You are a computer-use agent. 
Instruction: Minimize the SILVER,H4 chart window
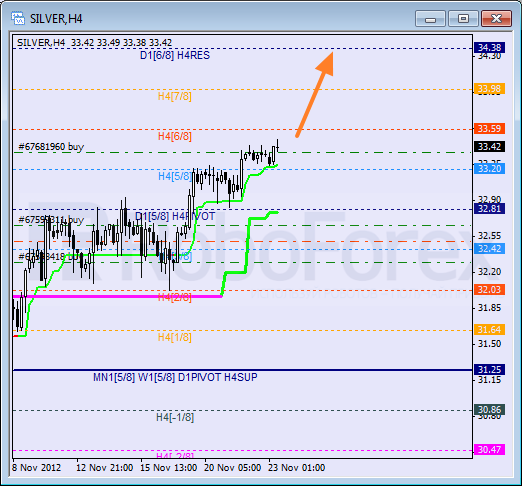coord(430,19)
